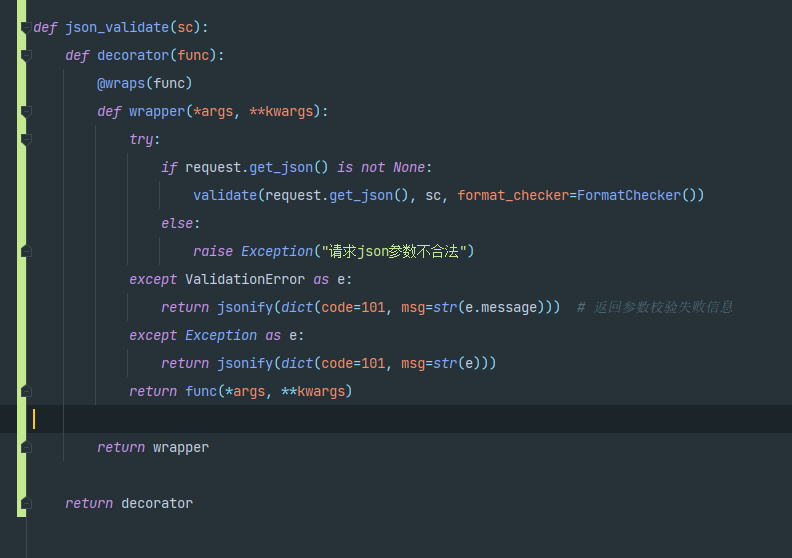Image resolution: width=792 pixels, height=558 pixels.
Task: Click ValidationError in the except clause
Action: point(245,279)
